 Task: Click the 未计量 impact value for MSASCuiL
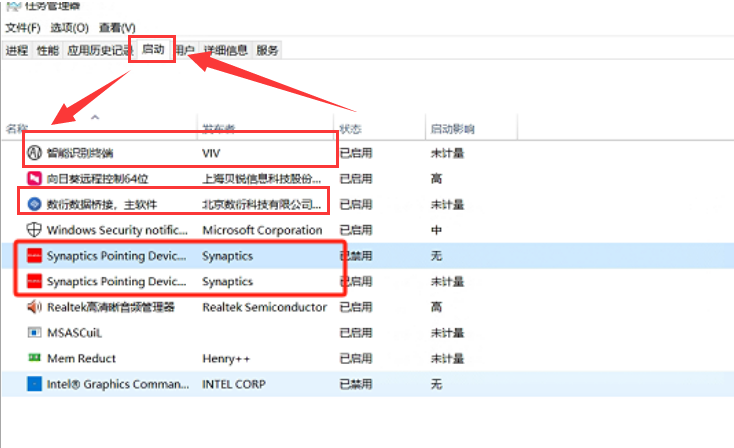click(447, 333)
